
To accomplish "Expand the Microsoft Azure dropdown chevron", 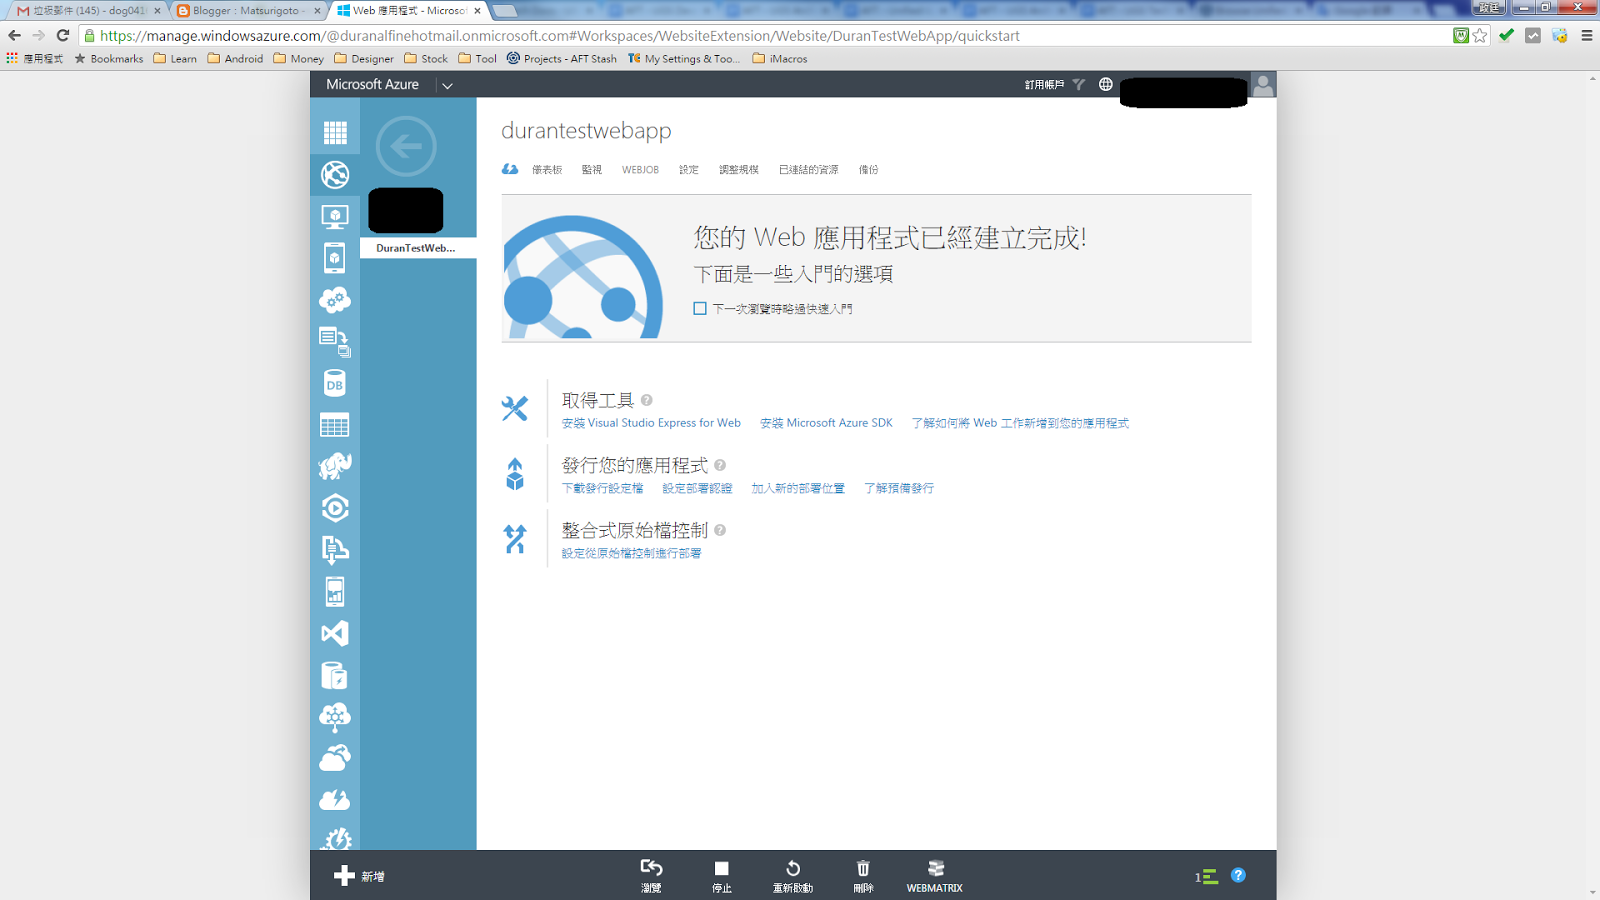I will (x=448, y=85).
